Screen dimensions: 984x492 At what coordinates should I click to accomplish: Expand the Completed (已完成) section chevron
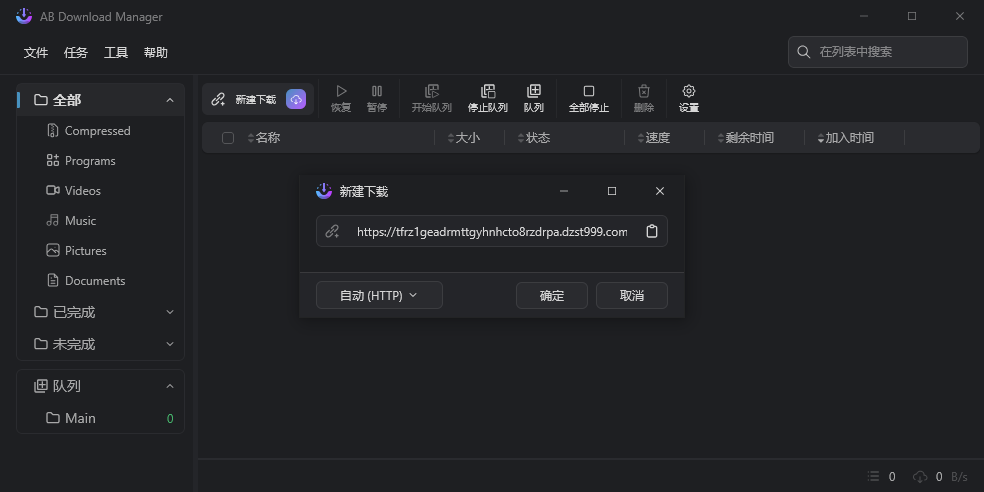click(170, 312)
